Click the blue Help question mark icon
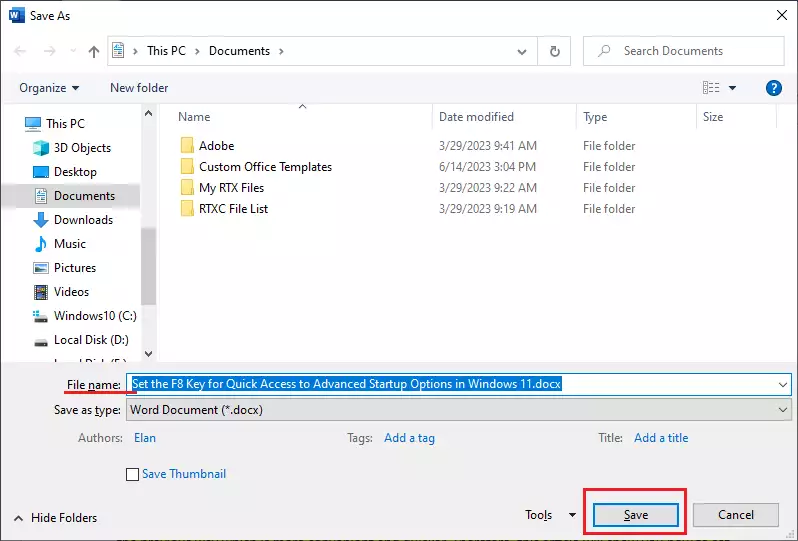 (773, 88)
